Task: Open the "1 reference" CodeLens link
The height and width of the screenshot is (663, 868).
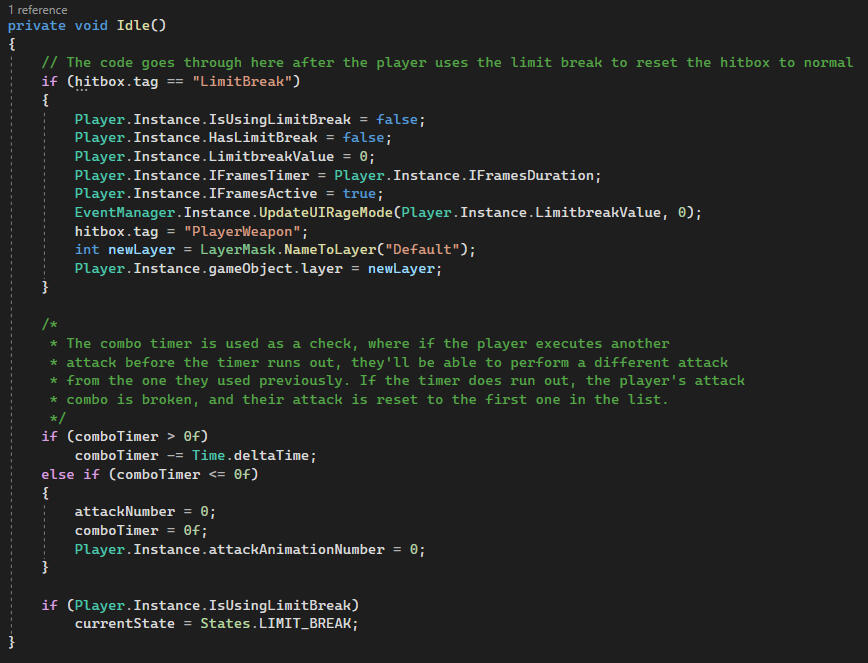Action: coord(37,11)
